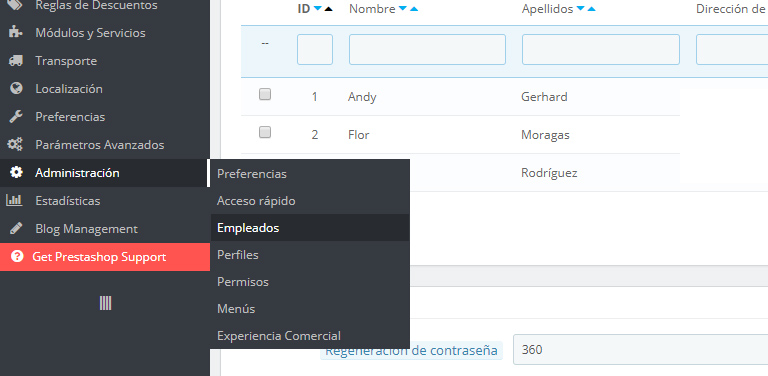Click the truck icon beside Transporte
The height and width of the screenshot is (376, 768).
(x=16, y=61)
